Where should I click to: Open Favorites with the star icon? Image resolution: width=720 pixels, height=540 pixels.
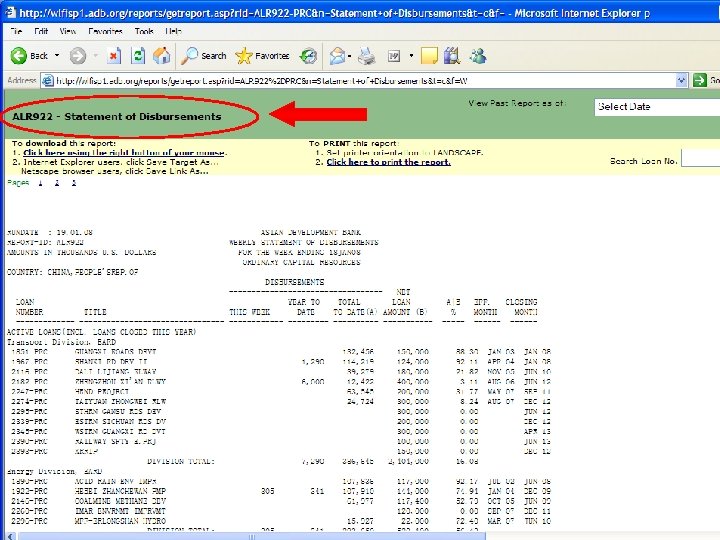pos(262,56)
